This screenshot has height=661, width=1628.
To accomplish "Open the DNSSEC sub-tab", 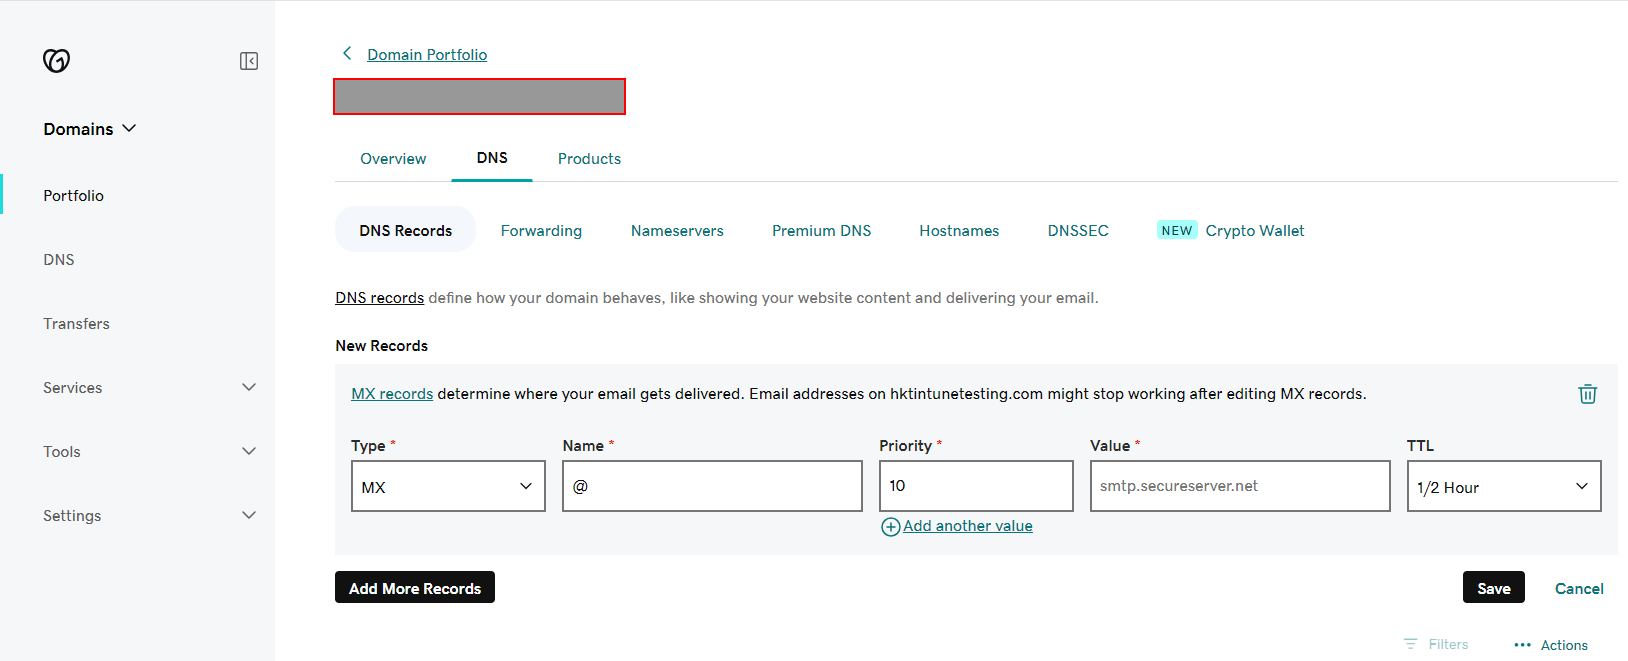I will [1078, 231].
